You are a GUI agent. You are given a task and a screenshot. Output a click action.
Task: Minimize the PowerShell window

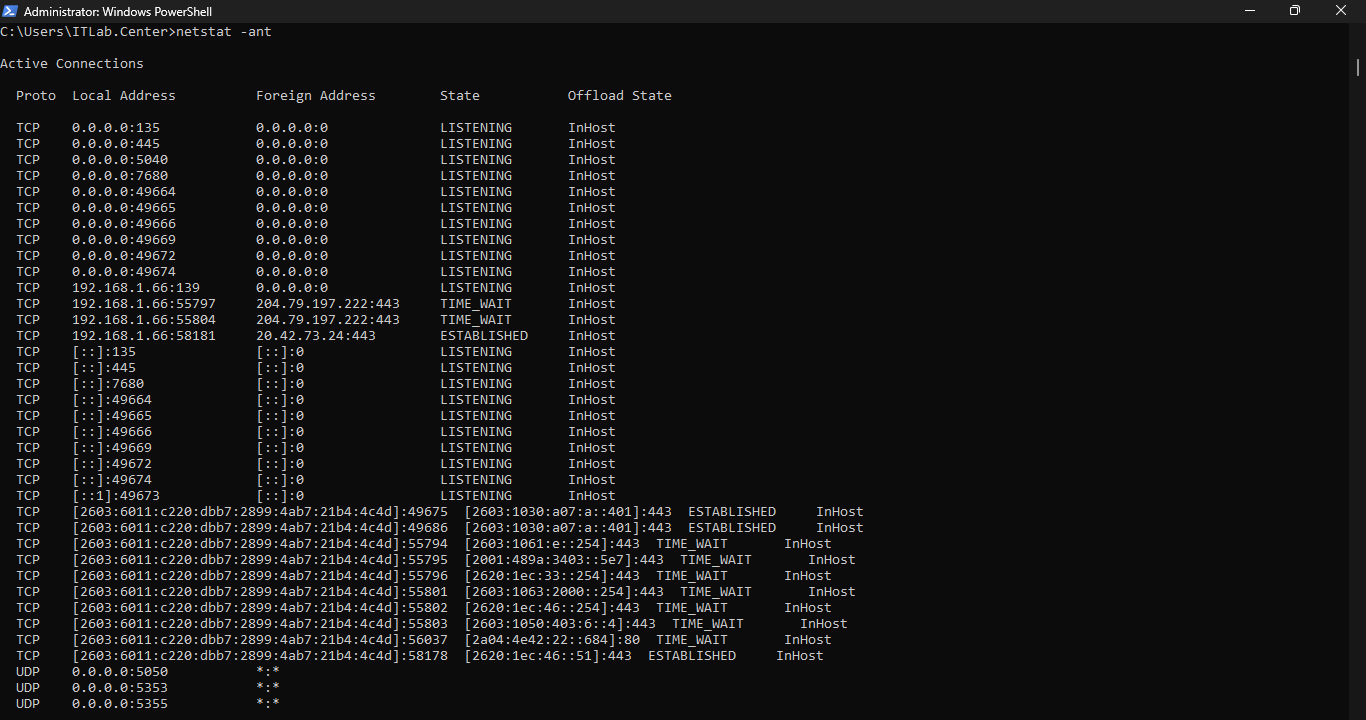pos(1249,11)
